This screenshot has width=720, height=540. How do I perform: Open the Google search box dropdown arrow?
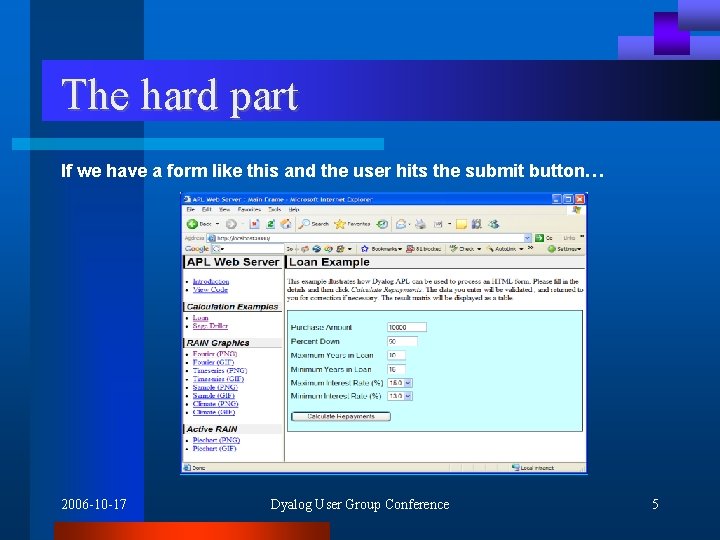(x=222, y=249)
